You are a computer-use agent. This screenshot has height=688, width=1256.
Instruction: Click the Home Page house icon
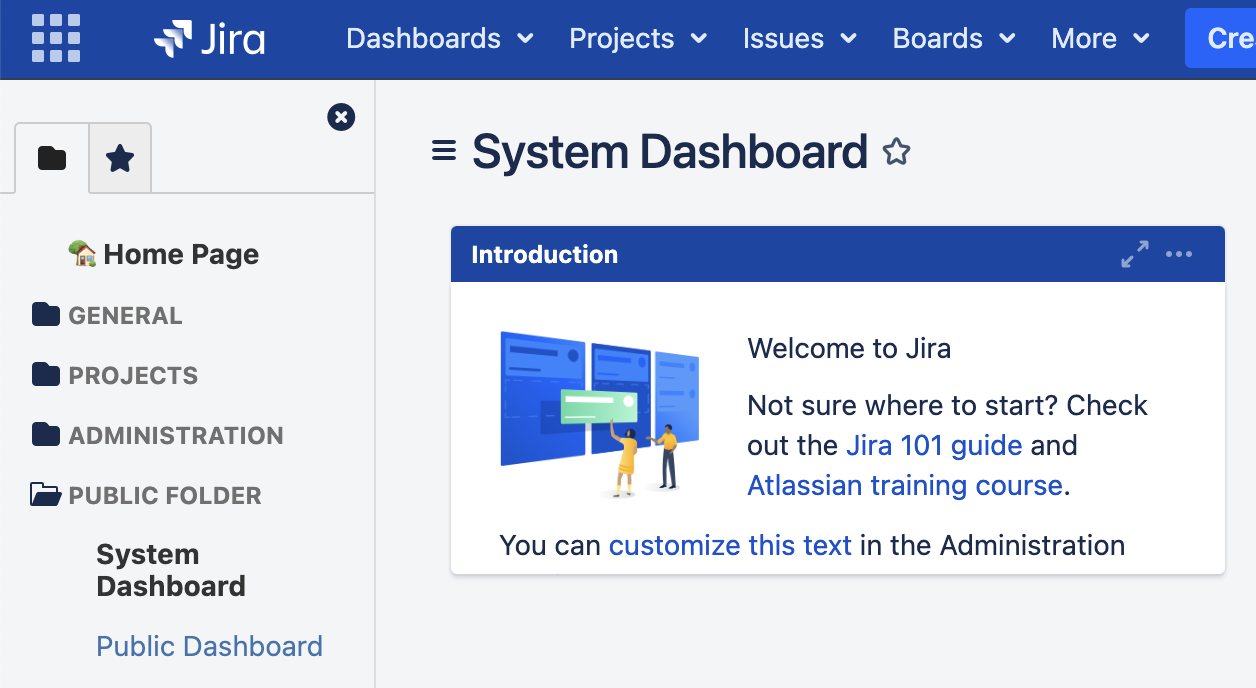(x=84, y=253)
